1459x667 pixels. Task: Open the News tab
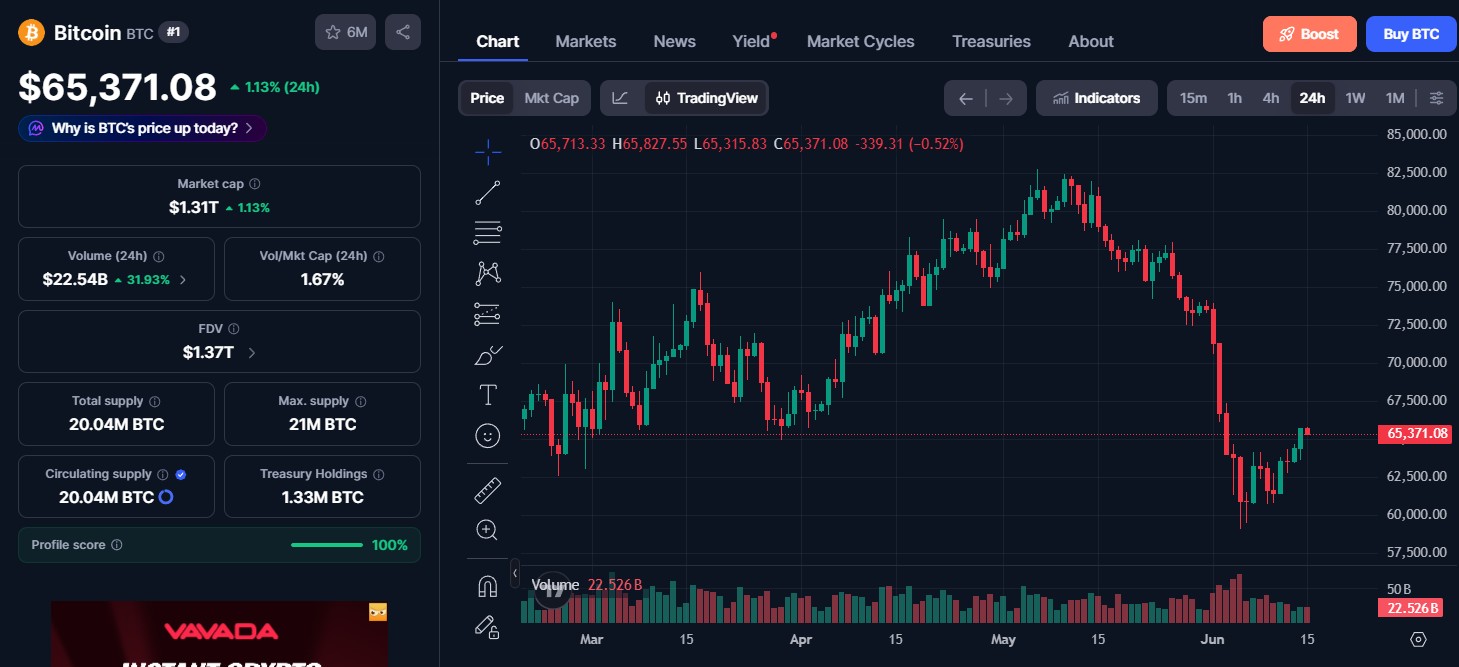[675, 41]
